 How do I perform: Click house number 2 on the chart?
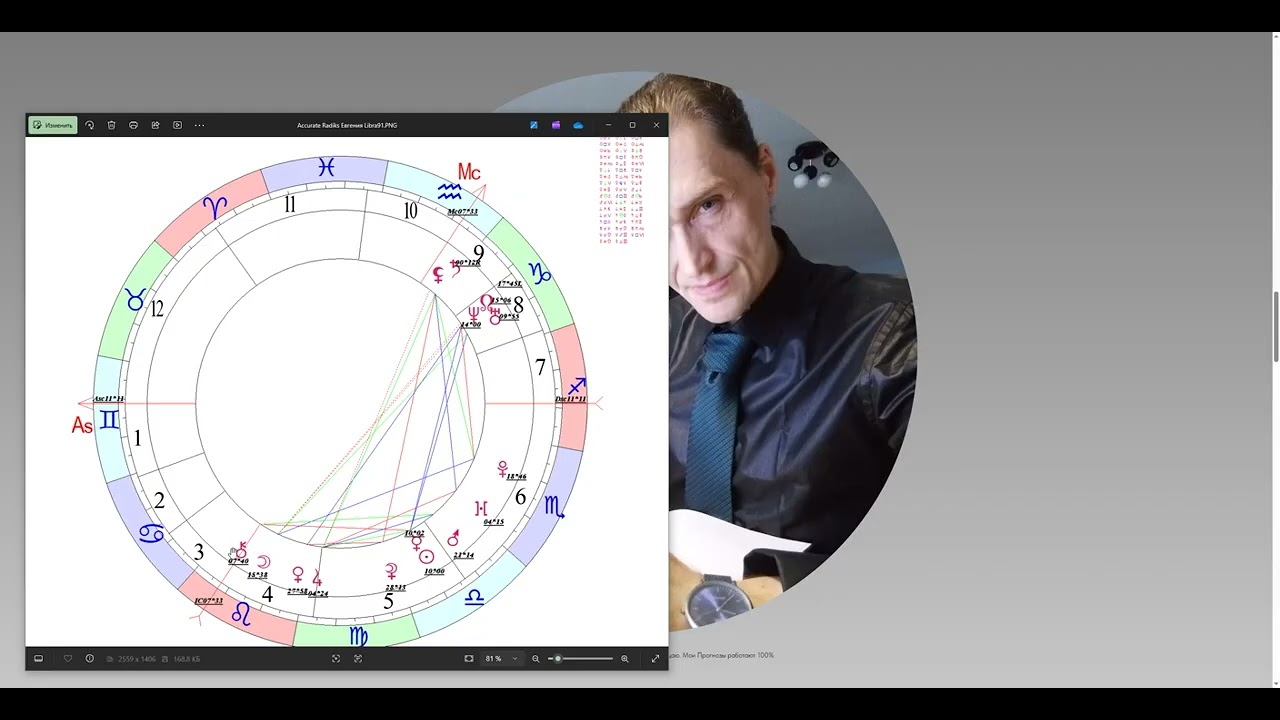[159, 502]
